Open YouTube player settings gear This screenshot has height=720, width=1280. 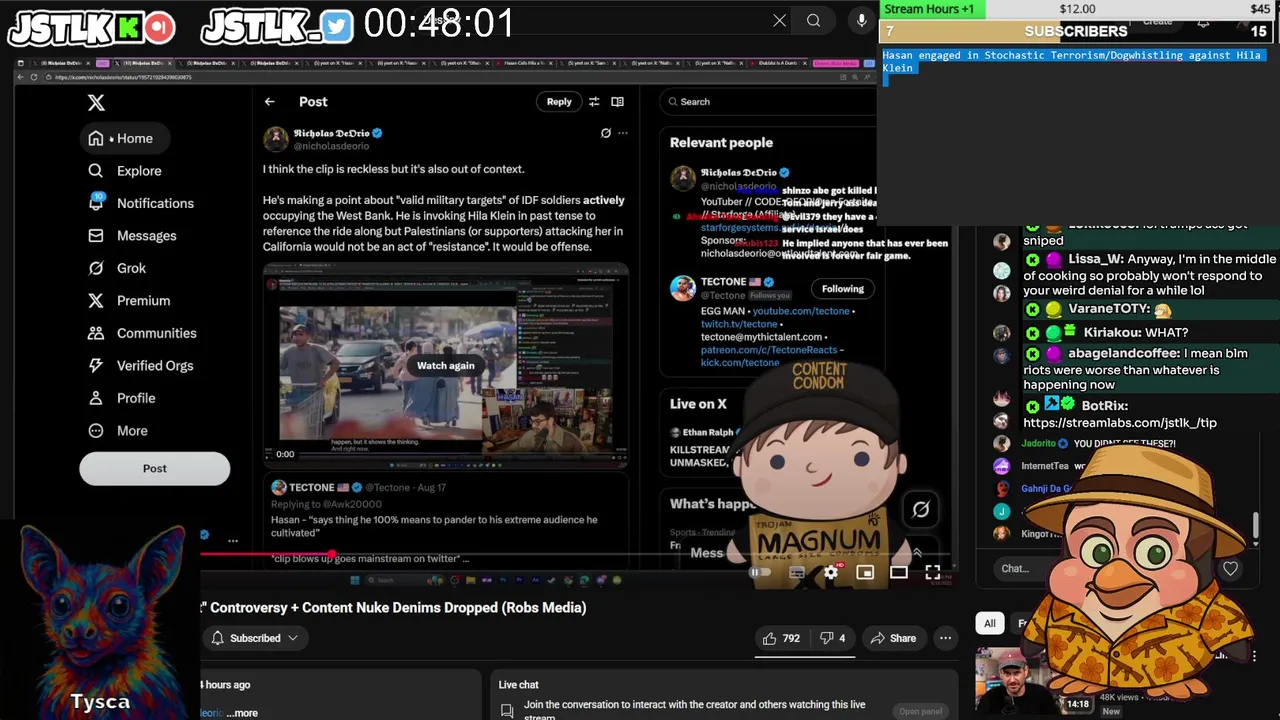831,573
